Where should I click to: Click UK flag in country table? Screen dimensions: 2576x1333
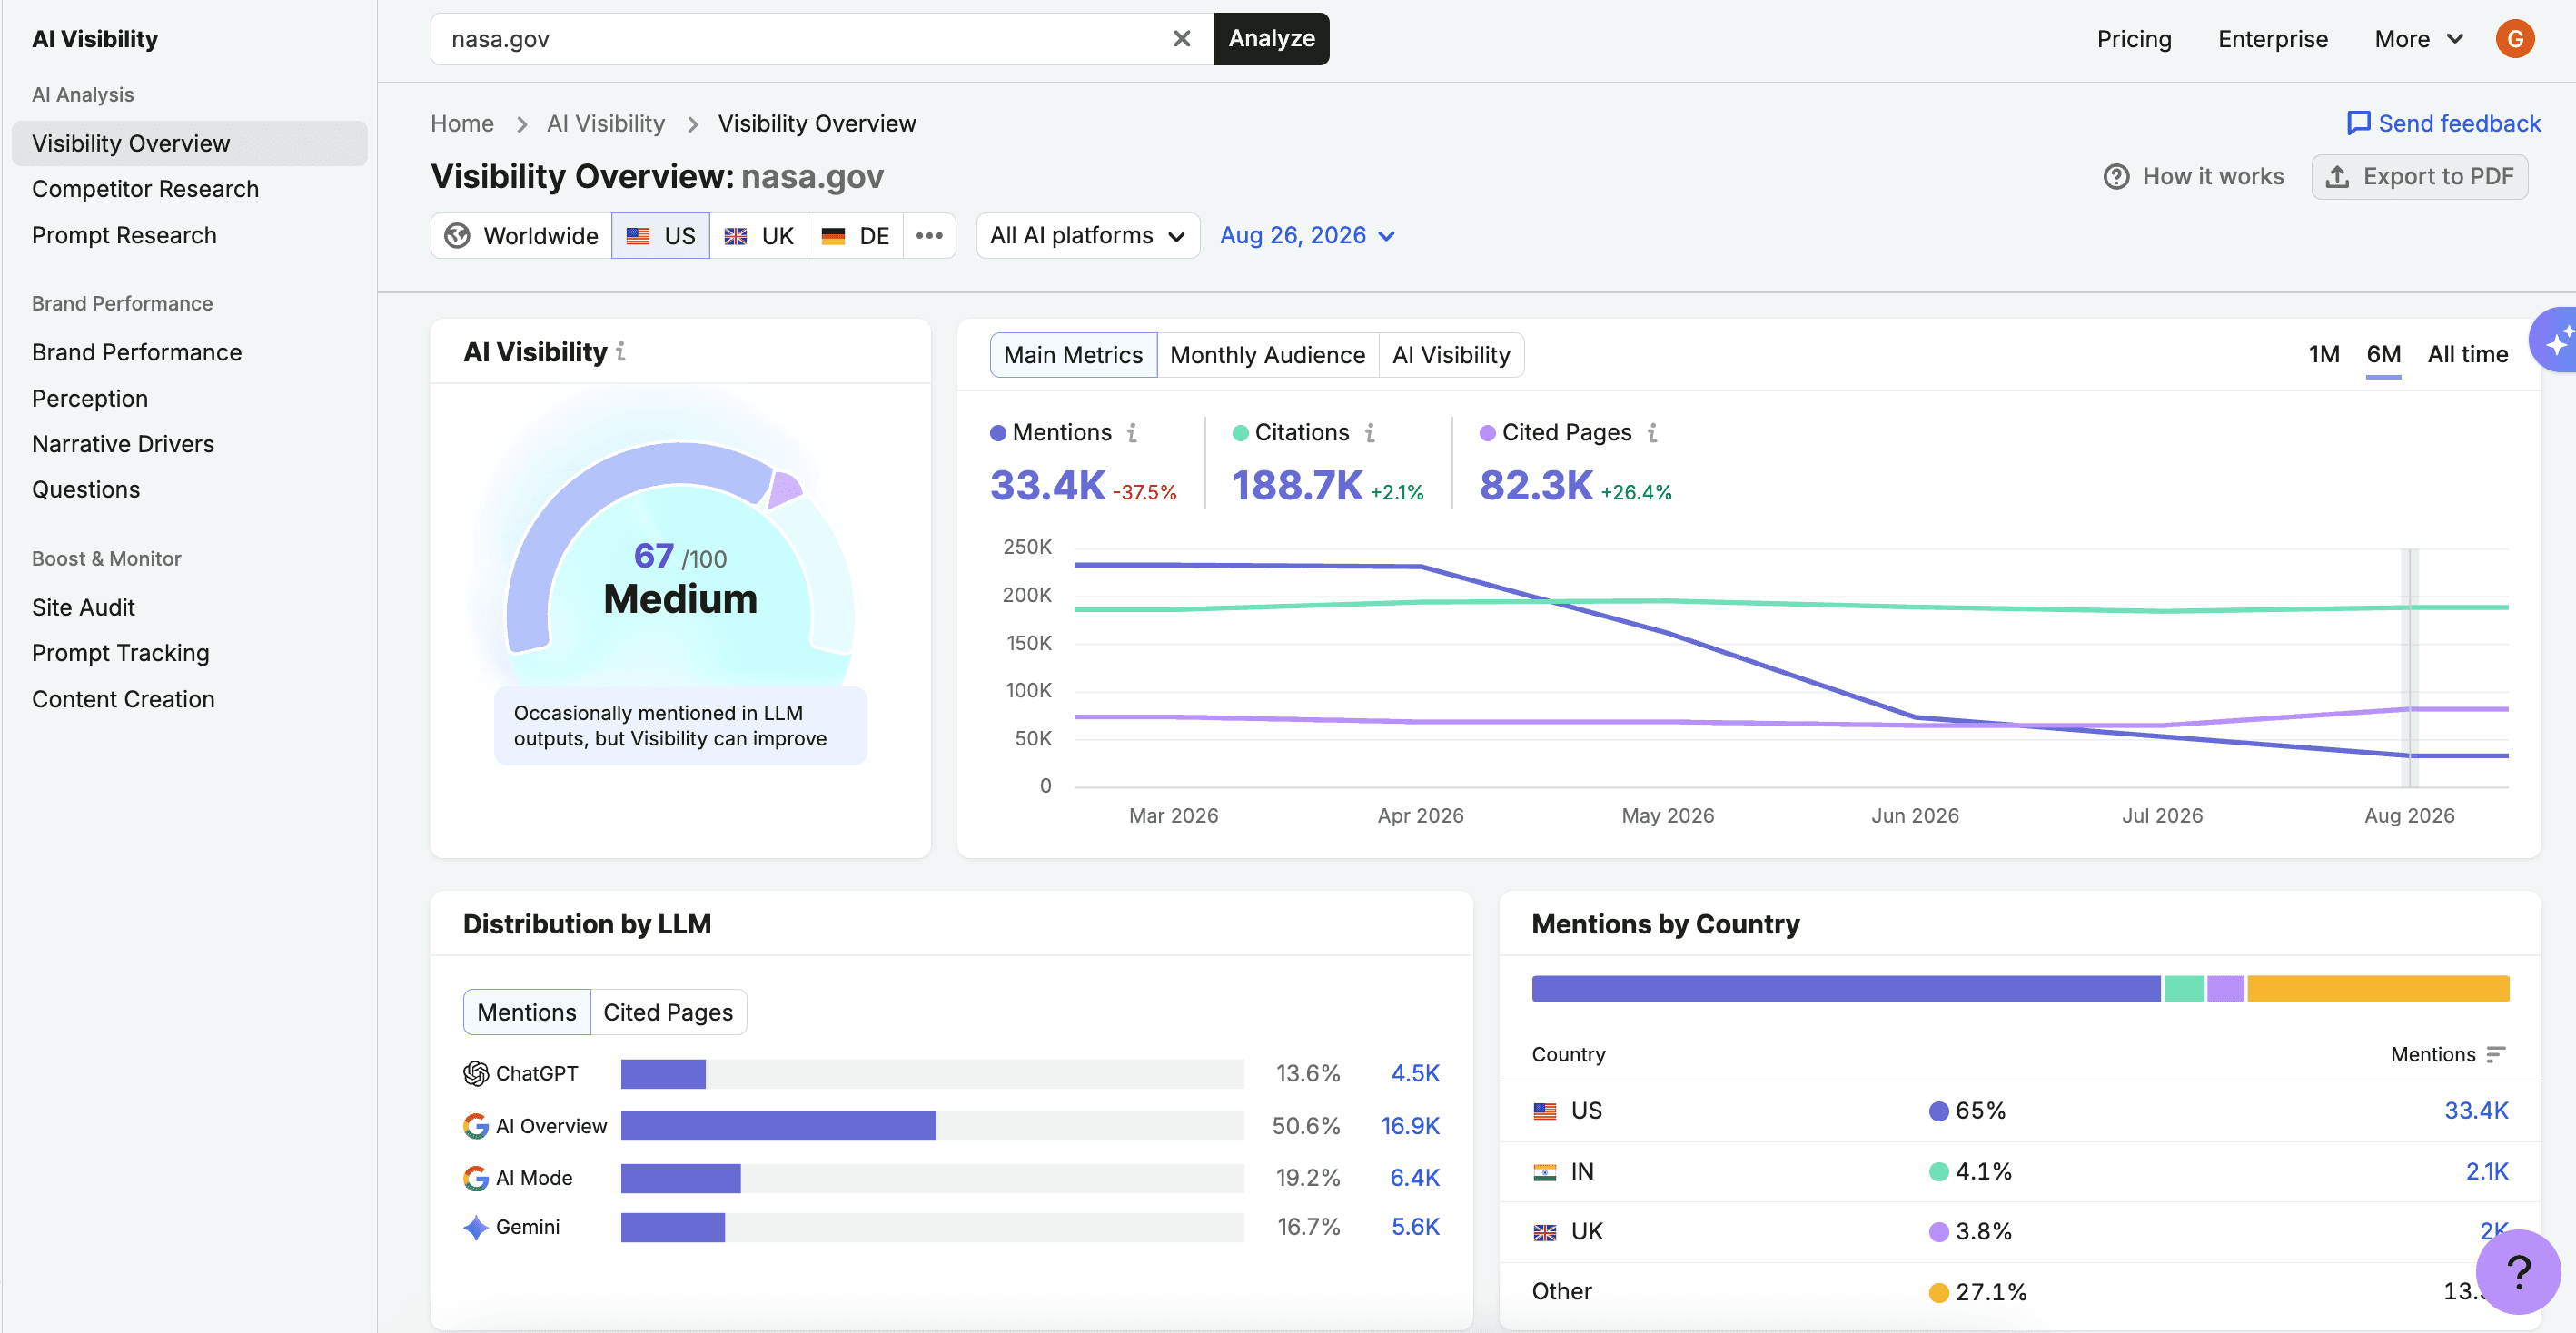pyautogui.click(x=1544, y=1232)
